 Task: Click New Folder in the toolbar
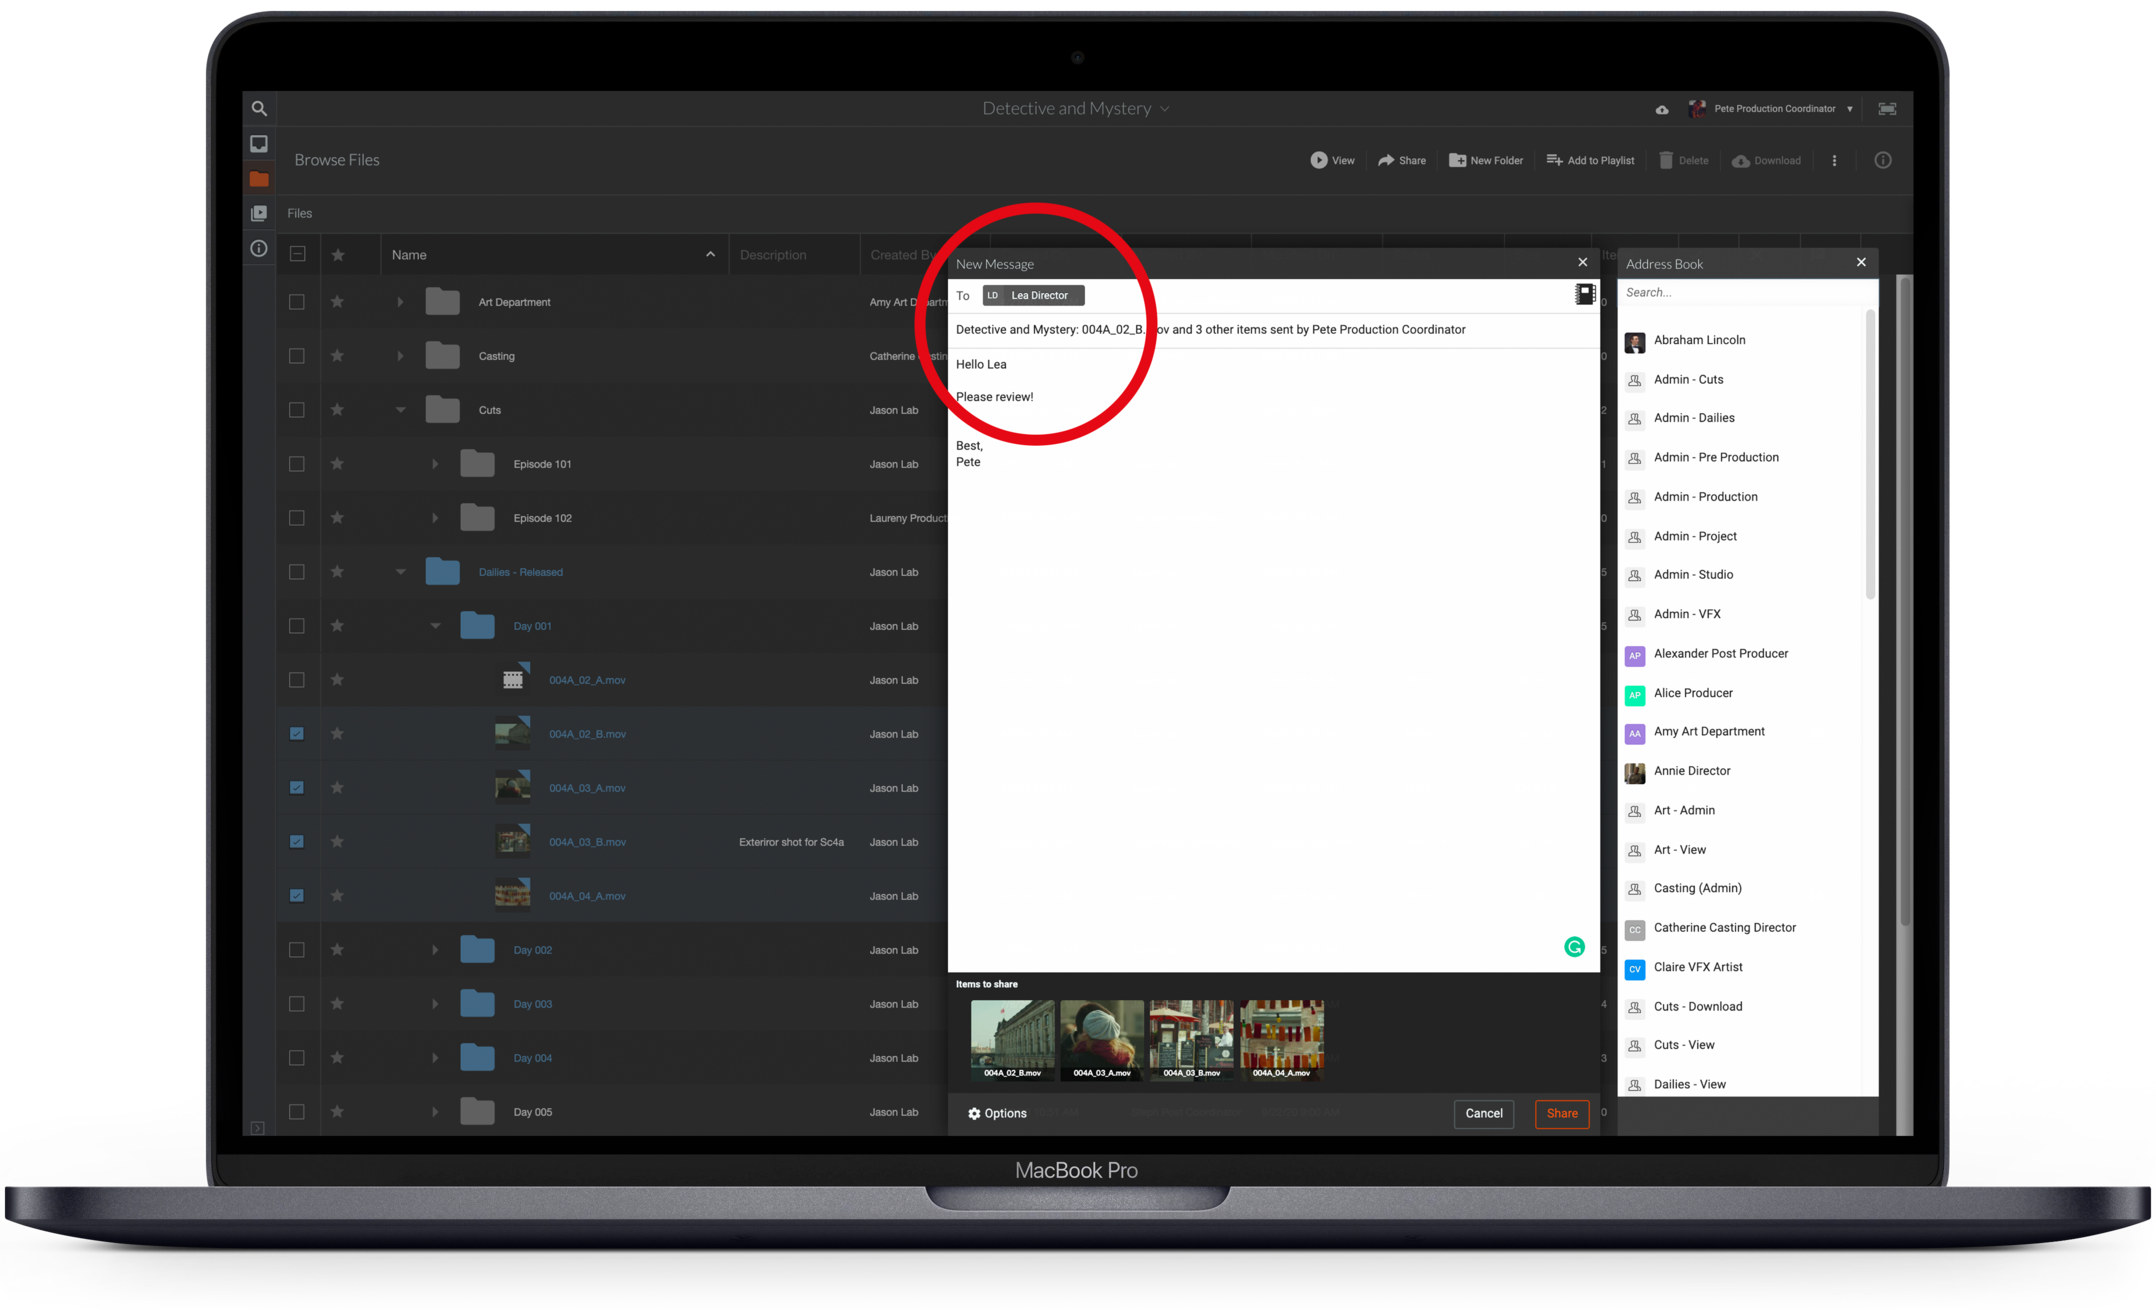pyautogui.click(x=1486, y=160)
